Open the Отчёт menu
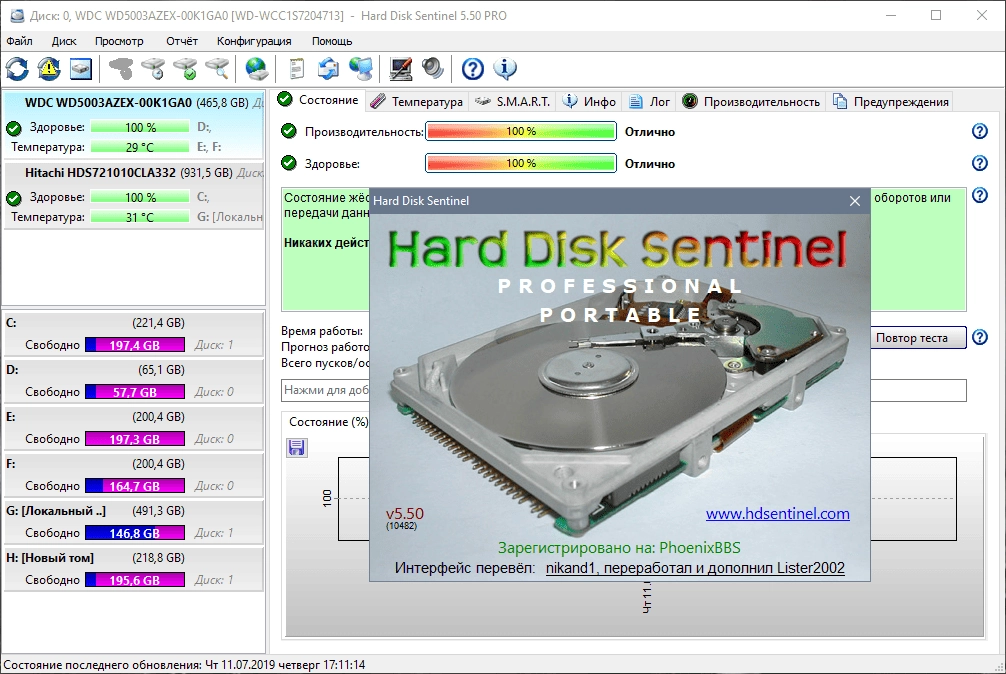Screen dimensions: 1006x674 (x=182, y=41)
